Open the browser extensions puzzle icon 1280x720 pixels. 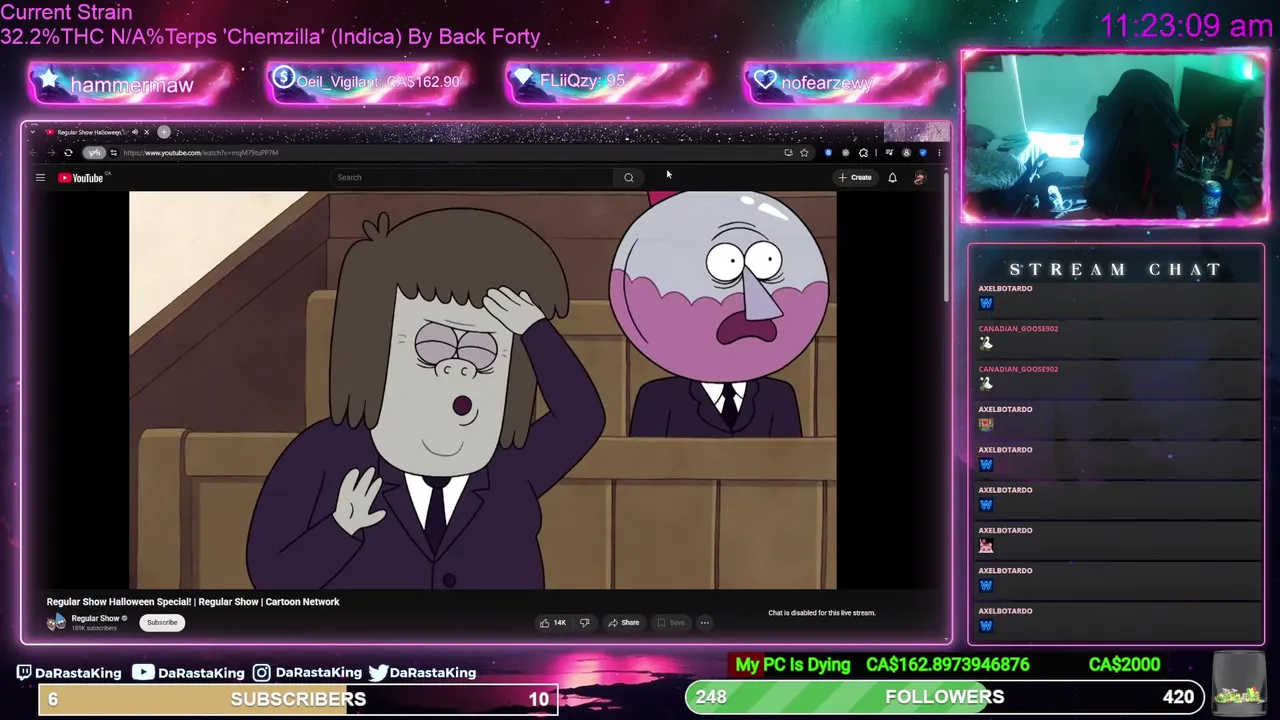[863, 153]
